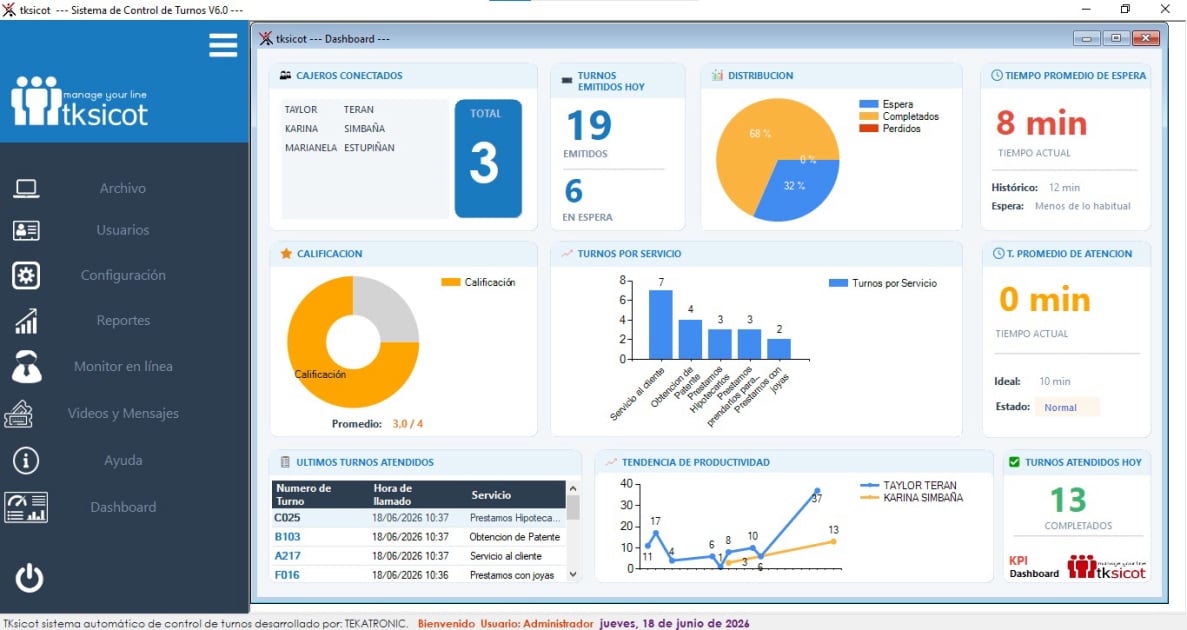Click the Servicio column header
The width and height of the screenshot is (1187, 630).
516,494
